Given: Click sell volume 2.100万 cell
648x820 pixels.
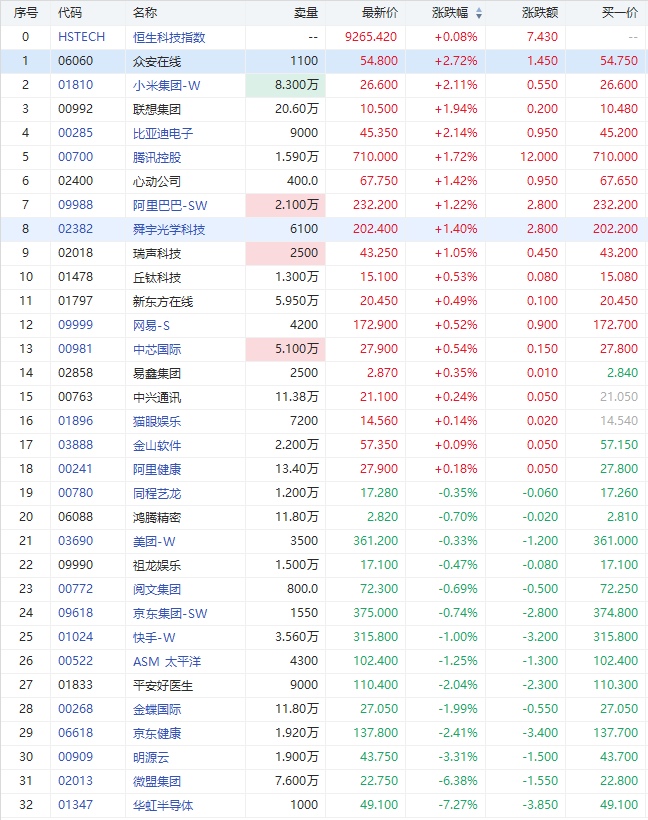Looking at the screenshot, I should (286, 205).
